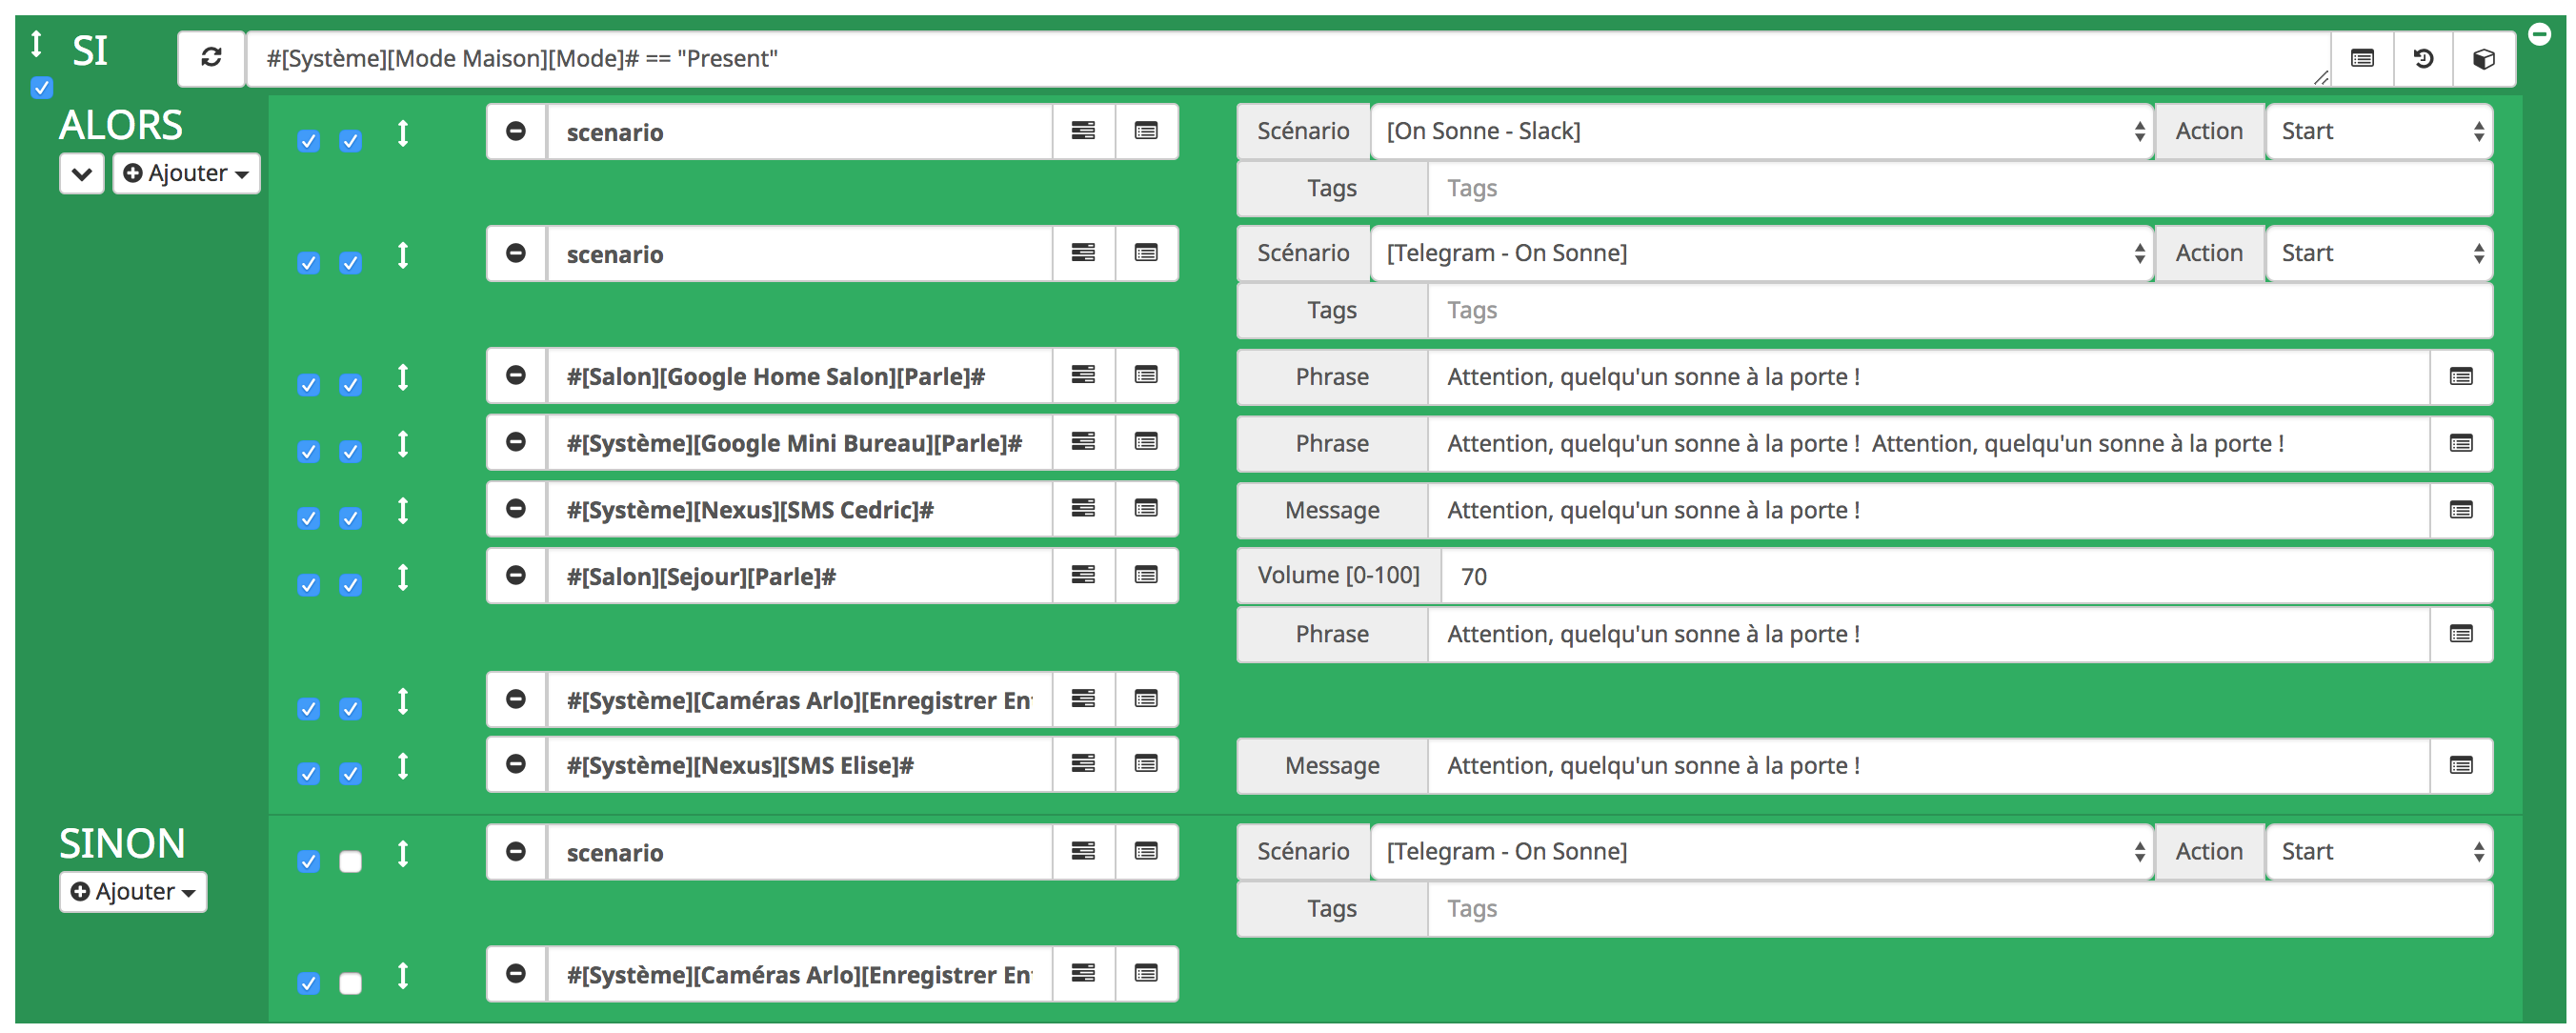Collapse ALORS section with the chevron button

click(x=82, y=173)
